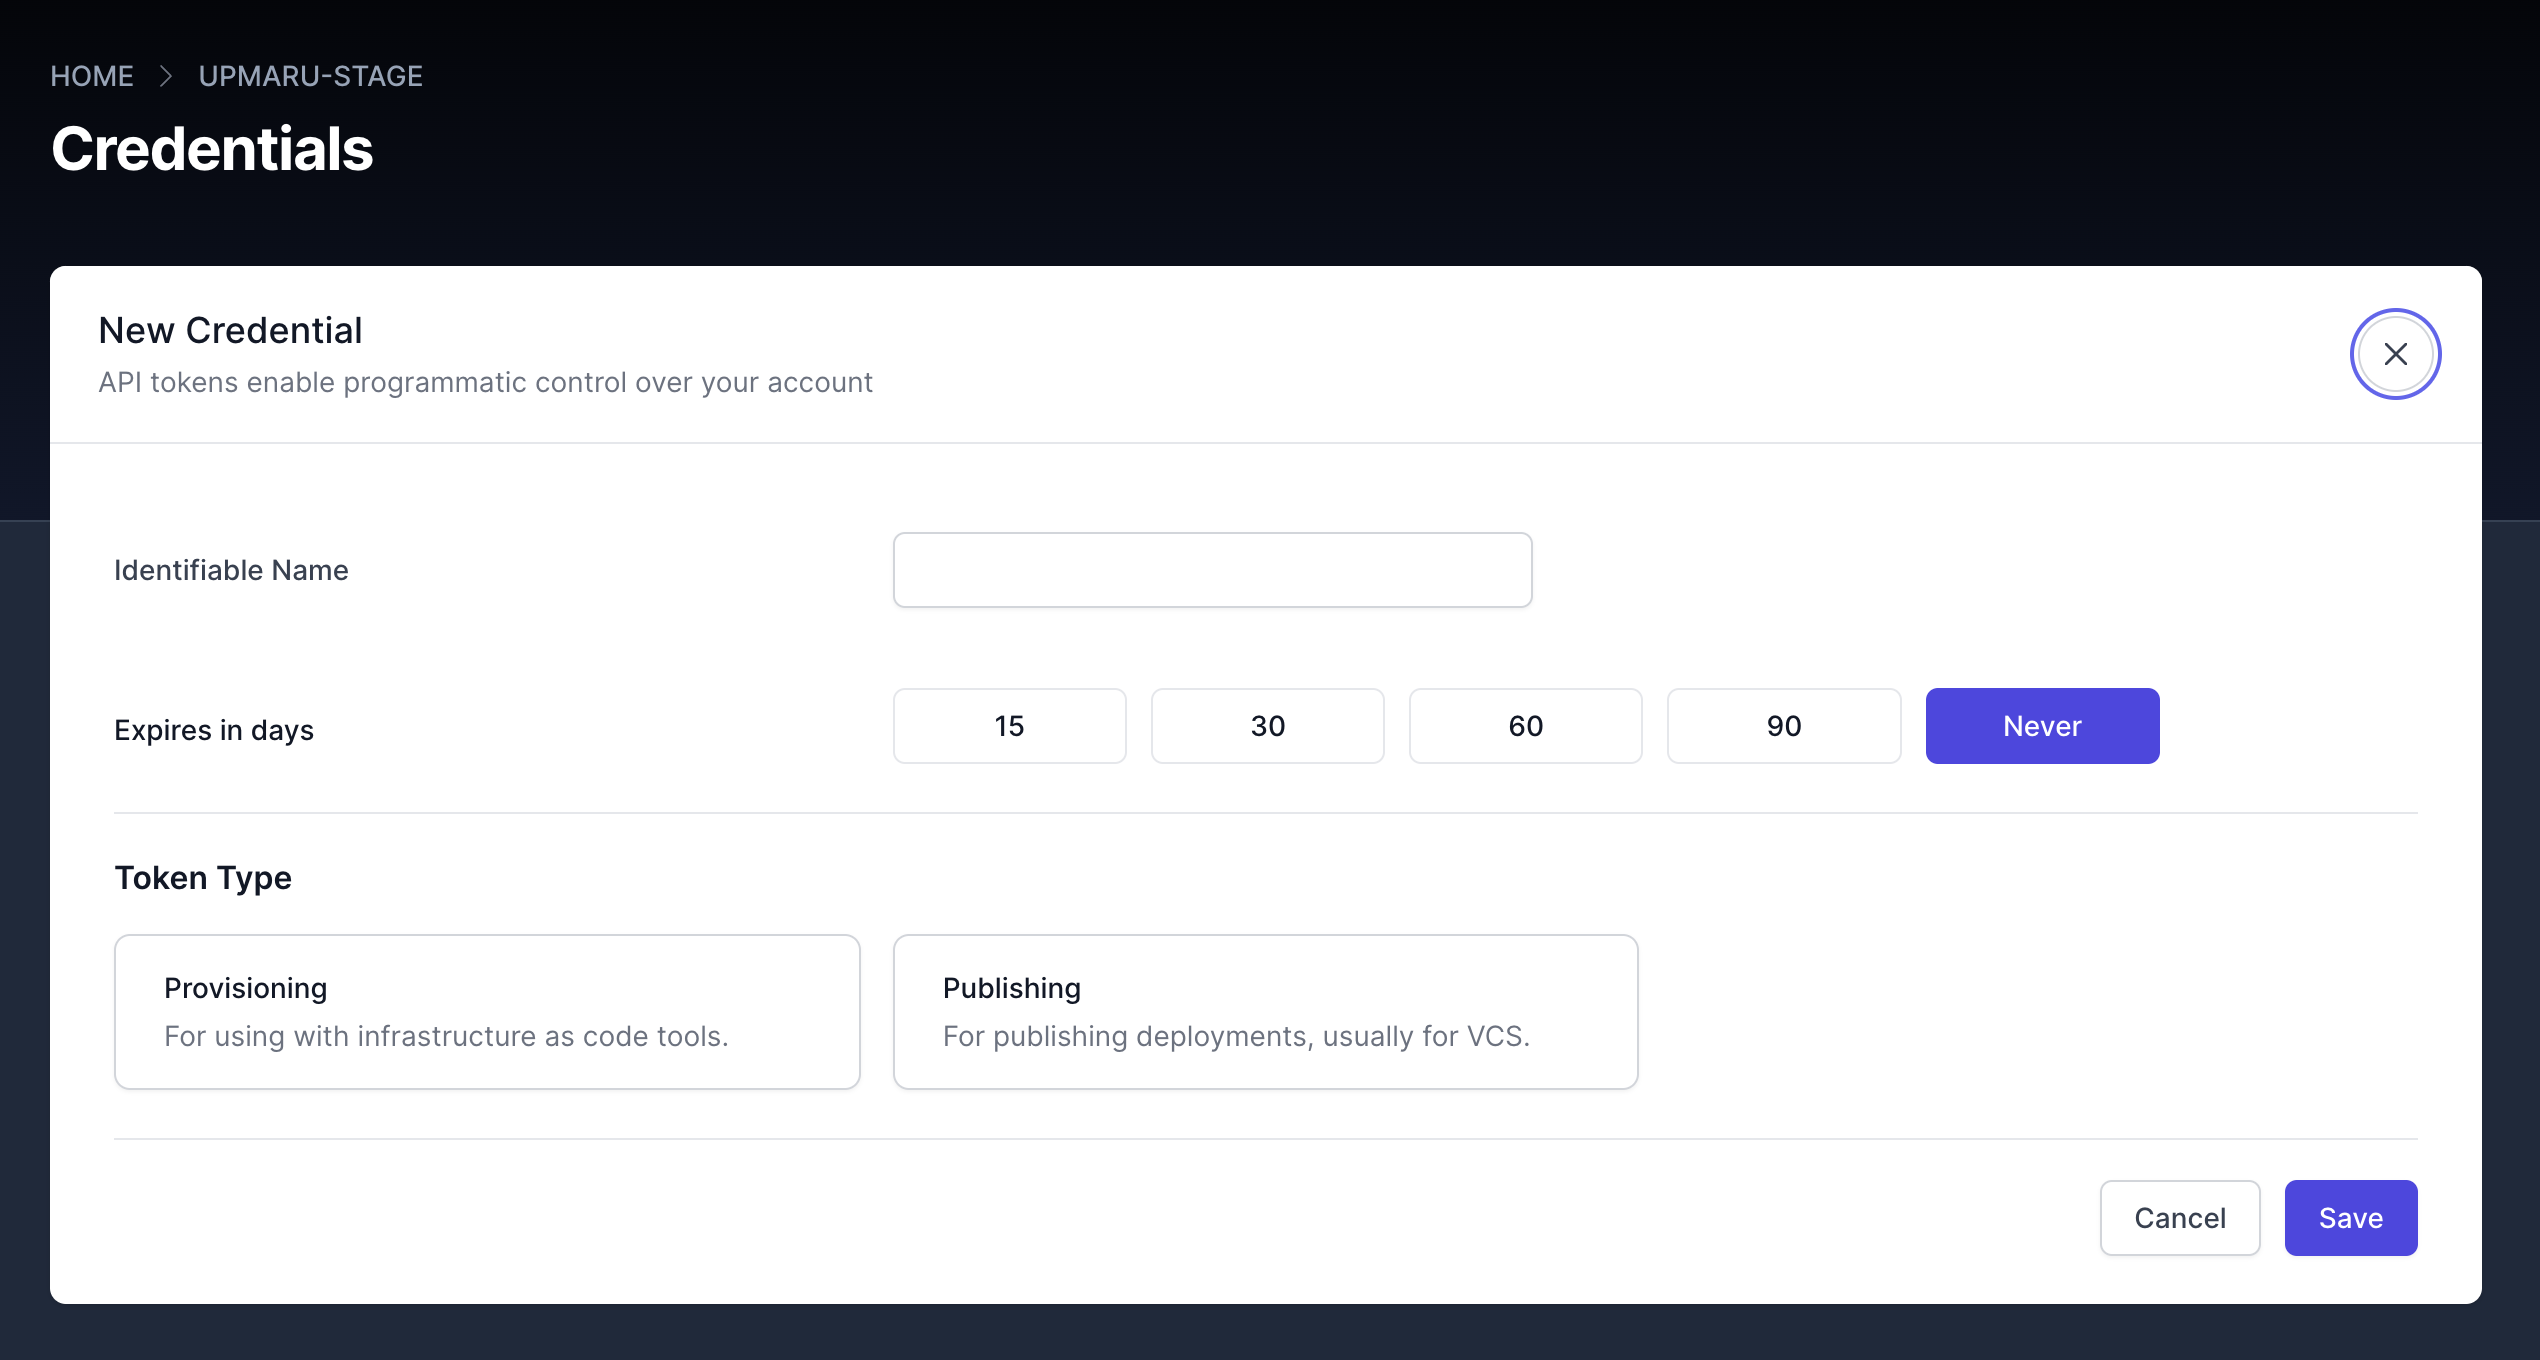This screenshot has height=1360, width=2540.
Task: Click the New Credential title
Action: [230, 331]
